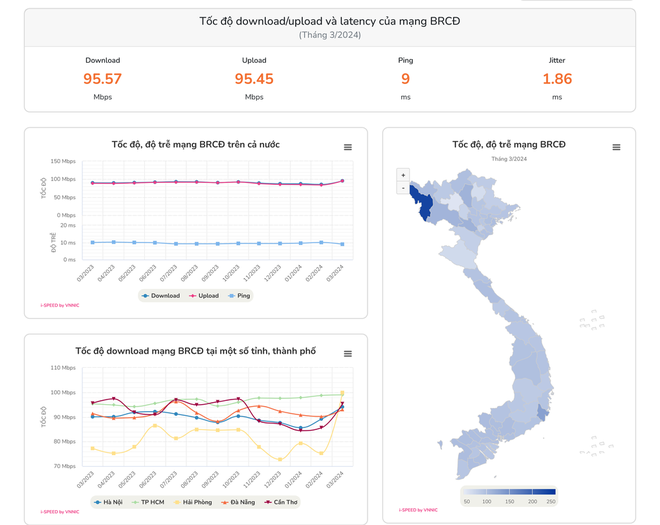Toggle the Download series in legend
The image size is (660, 525).
160,295
